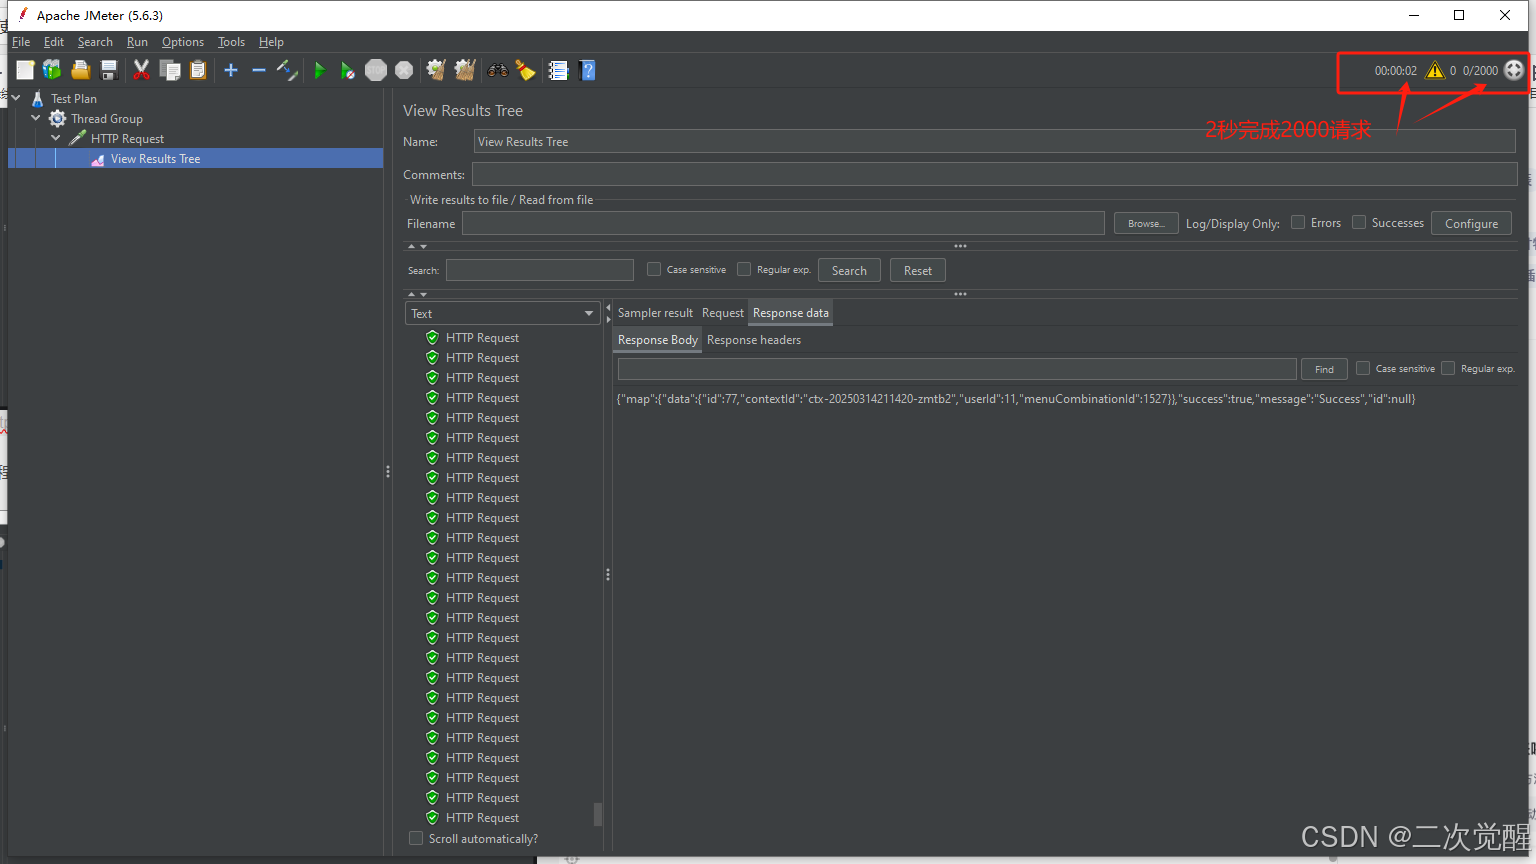Enable Scroll automatically checkbox
The width and height of the screenshot is (1536, 864).
click(416, 838)
